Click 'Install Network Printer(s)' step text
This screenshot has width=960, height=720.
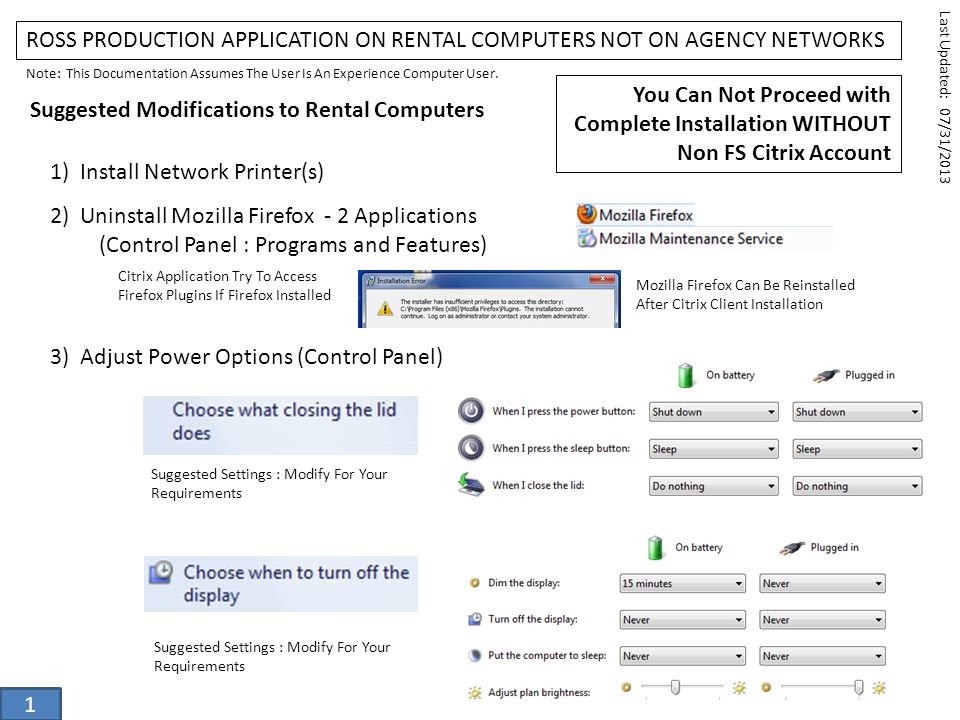coord(201,172)
